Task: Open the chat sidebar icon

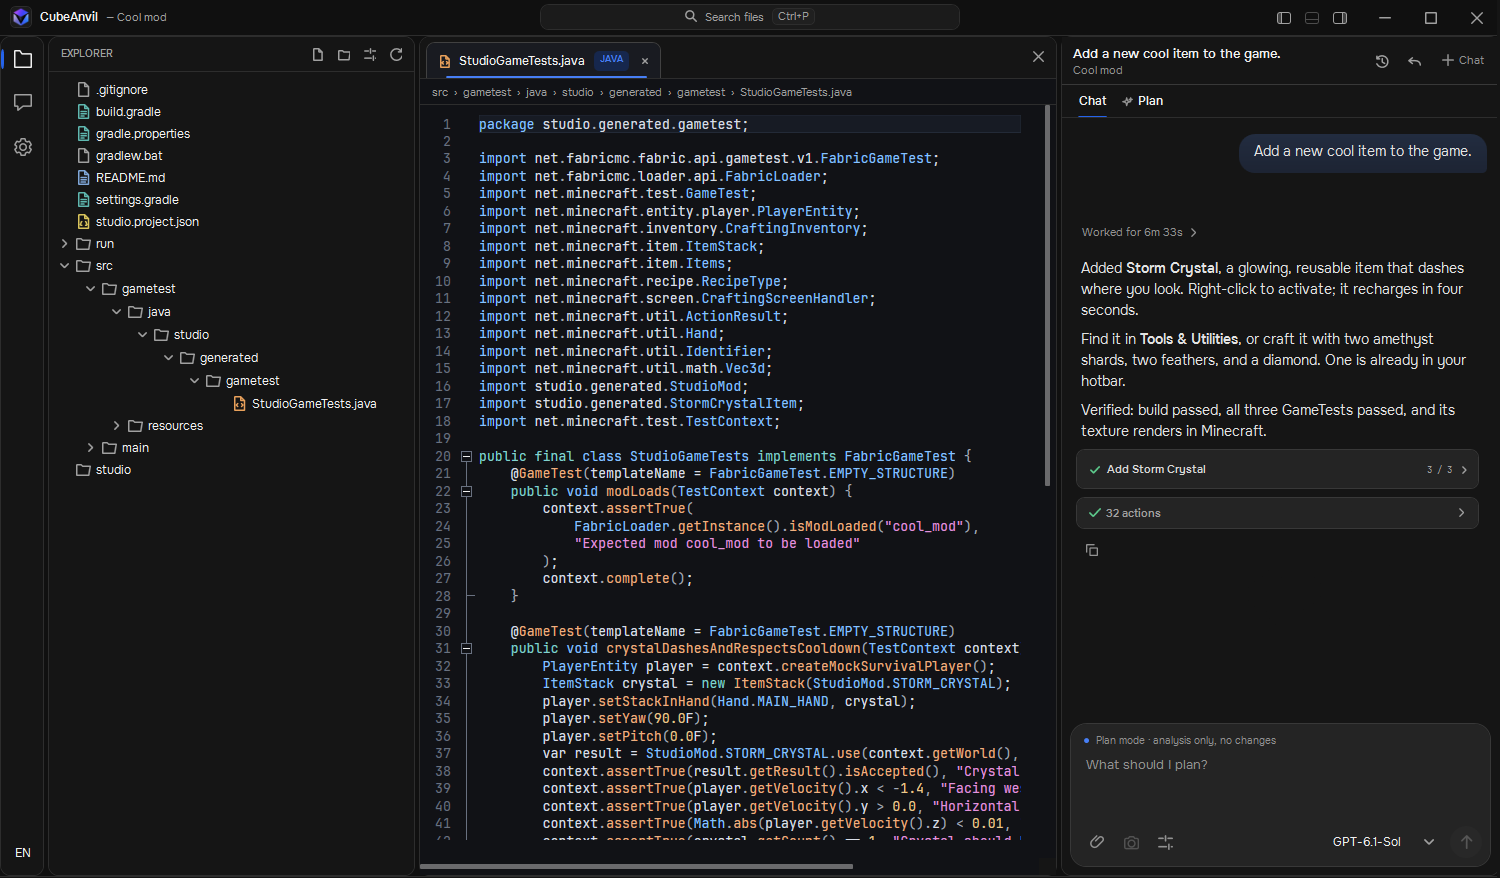Action: pyautogui.click(x=23, y=103)
